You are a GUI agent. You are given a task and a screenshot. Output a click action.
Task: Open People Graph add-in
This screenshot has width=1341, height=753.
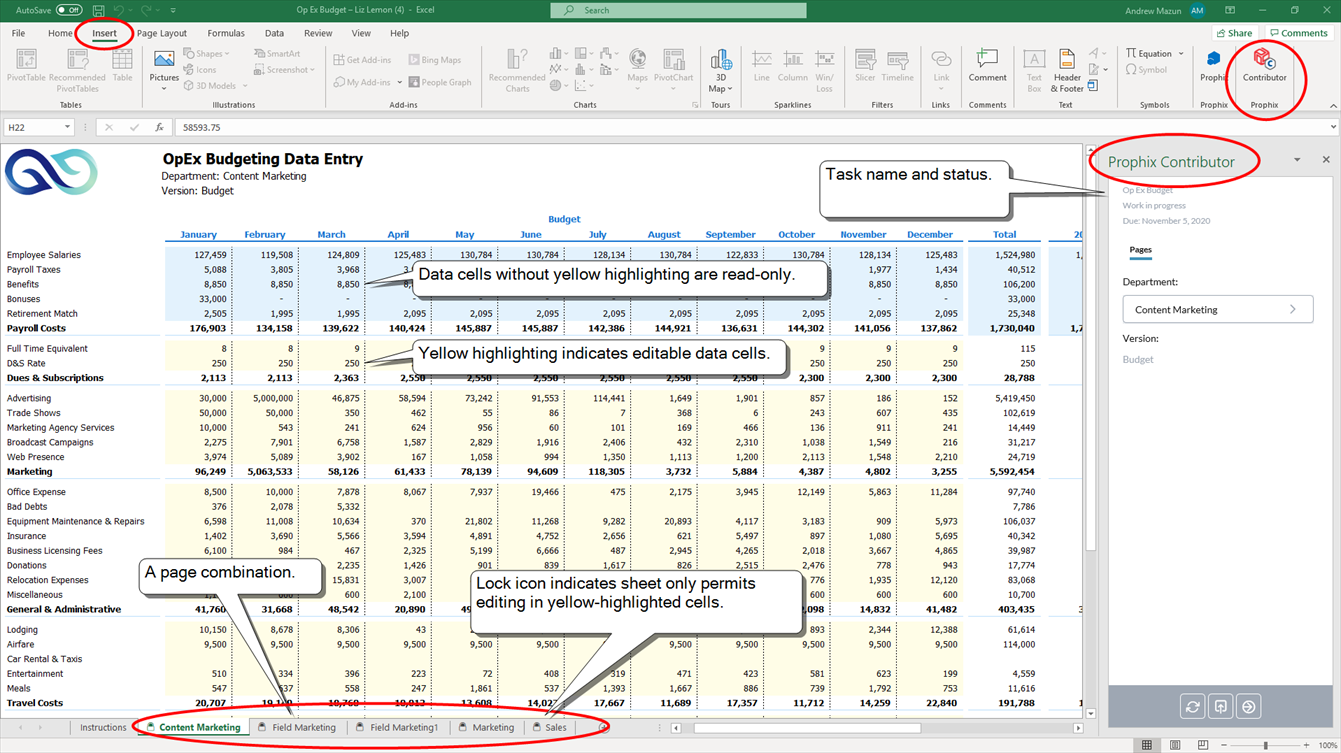tap(439, 82)
